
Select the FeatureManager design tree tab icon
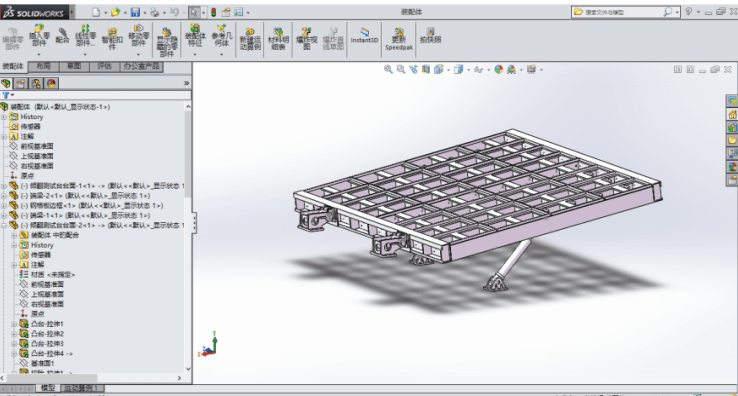coord(6,83)
